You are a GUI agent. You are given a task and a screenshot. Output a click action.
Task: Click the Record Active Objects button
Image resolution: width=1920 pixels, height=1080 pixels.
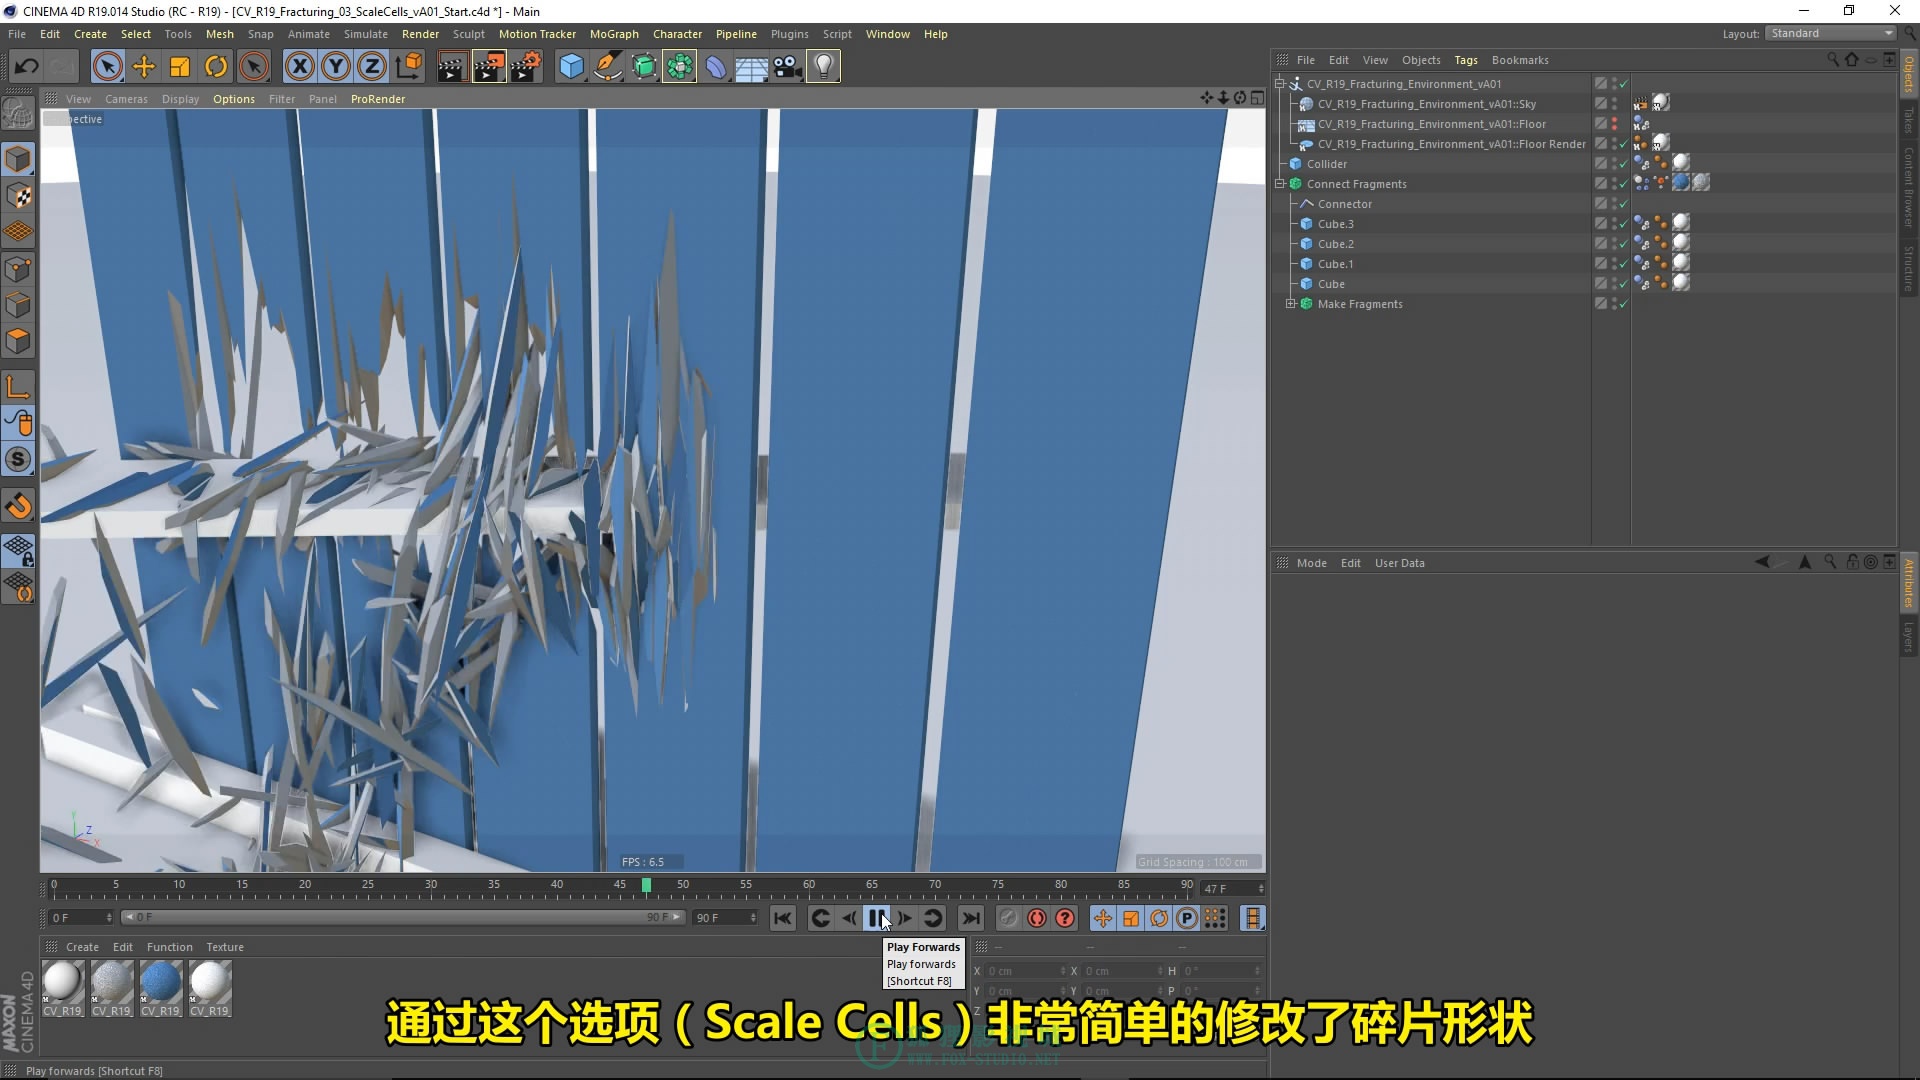[x=1009, y=918]
